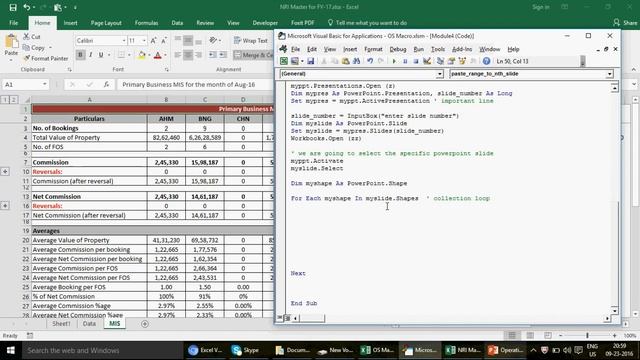Click the Reset stop icon in VBA toolbar

point(416,61)
